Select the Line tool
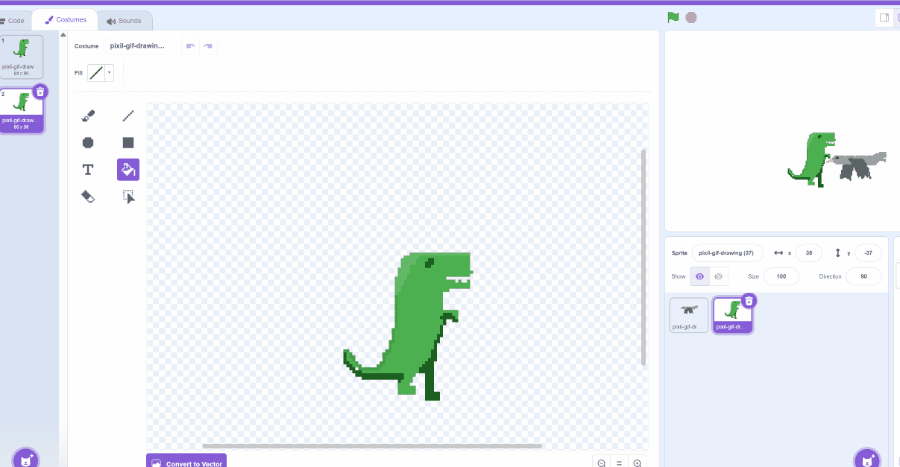This screenshot has width=900, height=467. coord(128,116)
